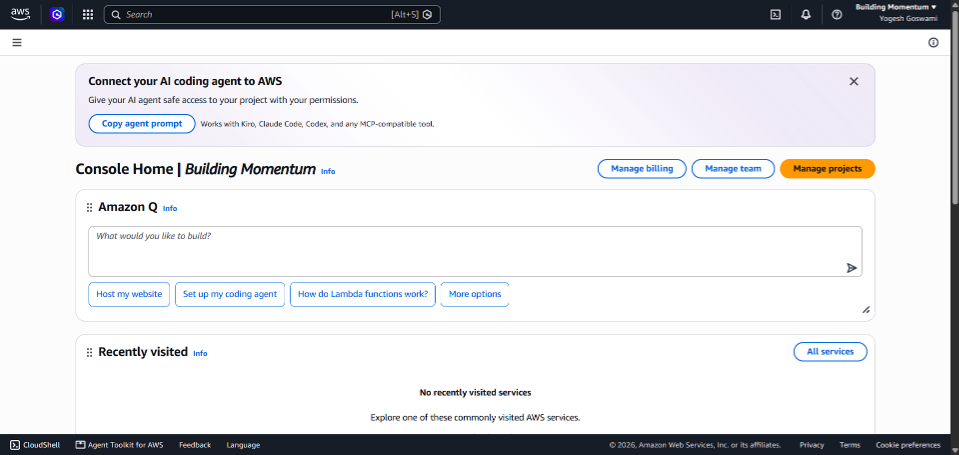Open the hamburger navigation menu
Viewport: 959px width, 455px height.
pyautogui.click(x=17, y=42)
